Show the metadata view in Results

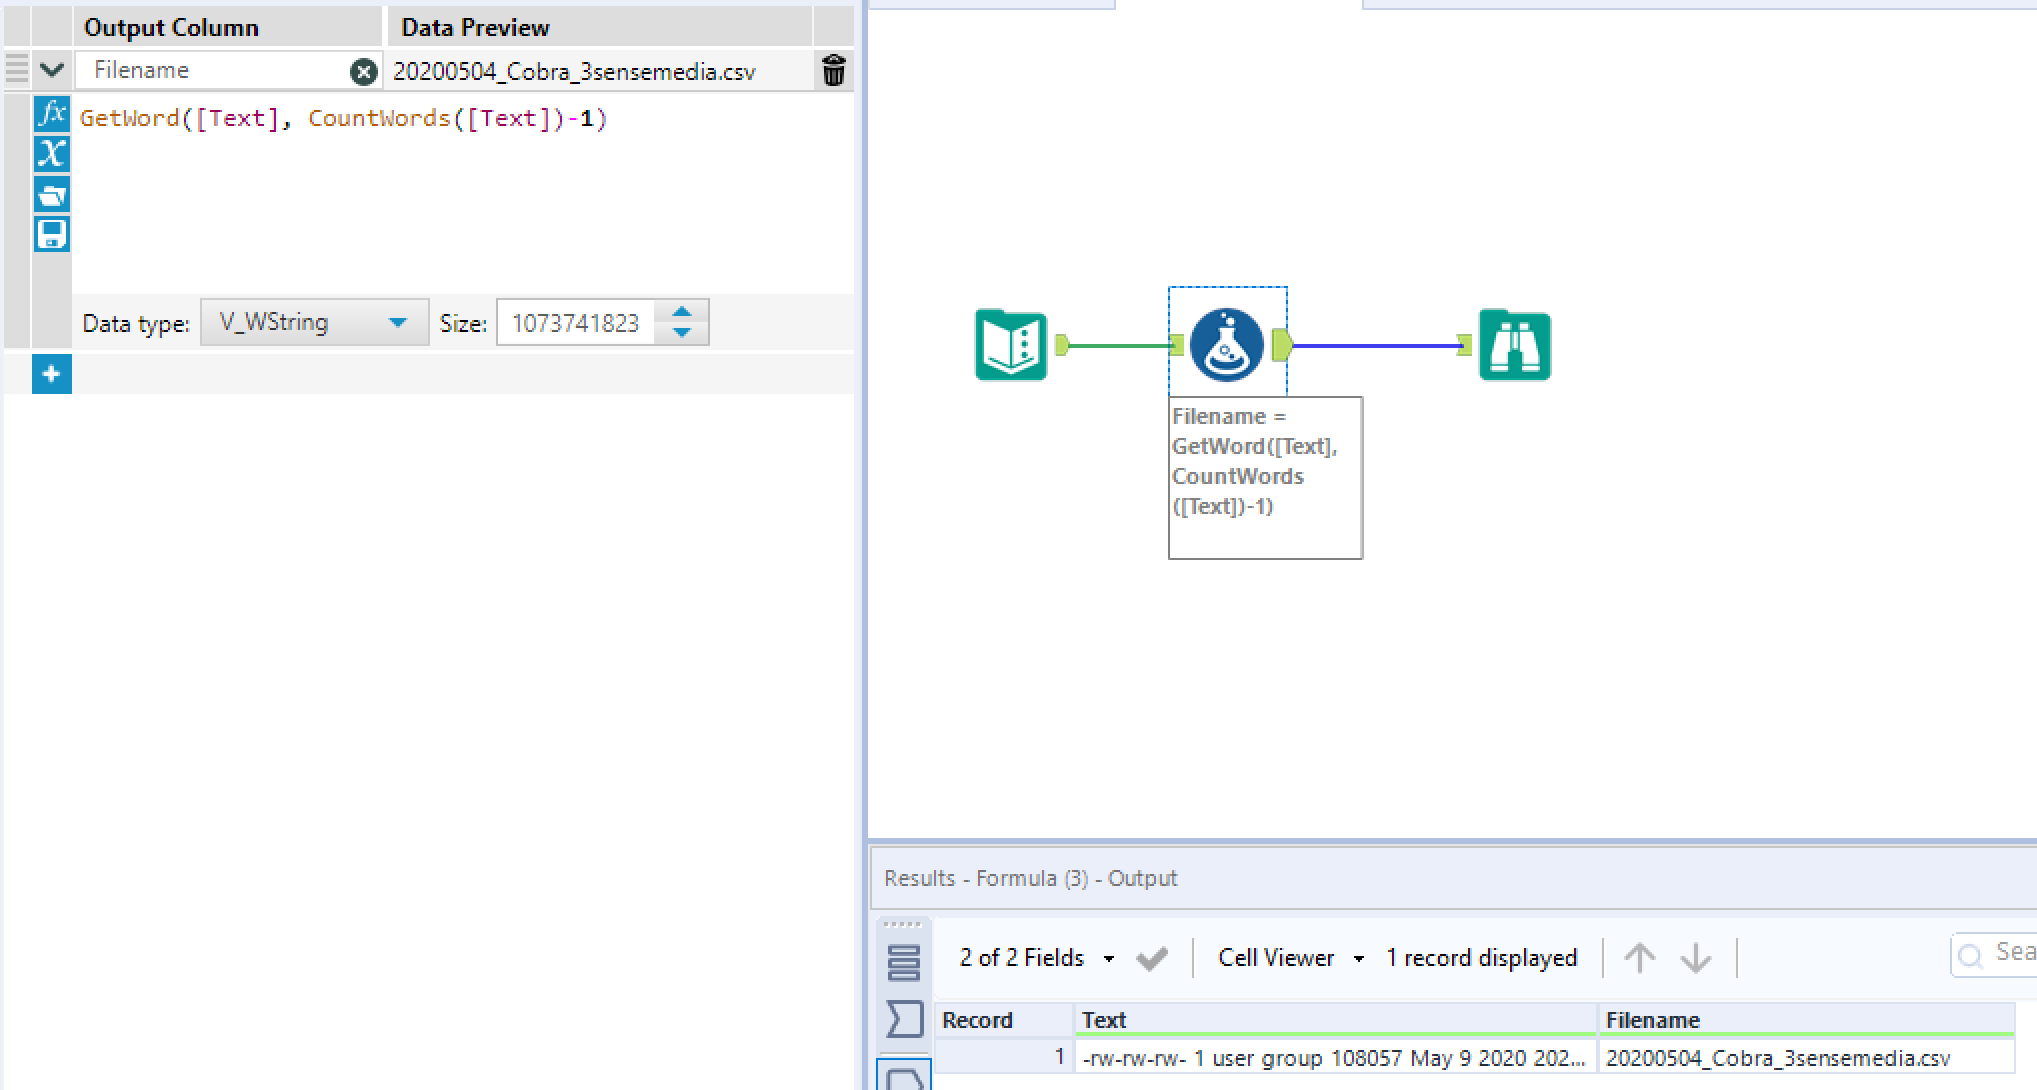coord(904,962)
